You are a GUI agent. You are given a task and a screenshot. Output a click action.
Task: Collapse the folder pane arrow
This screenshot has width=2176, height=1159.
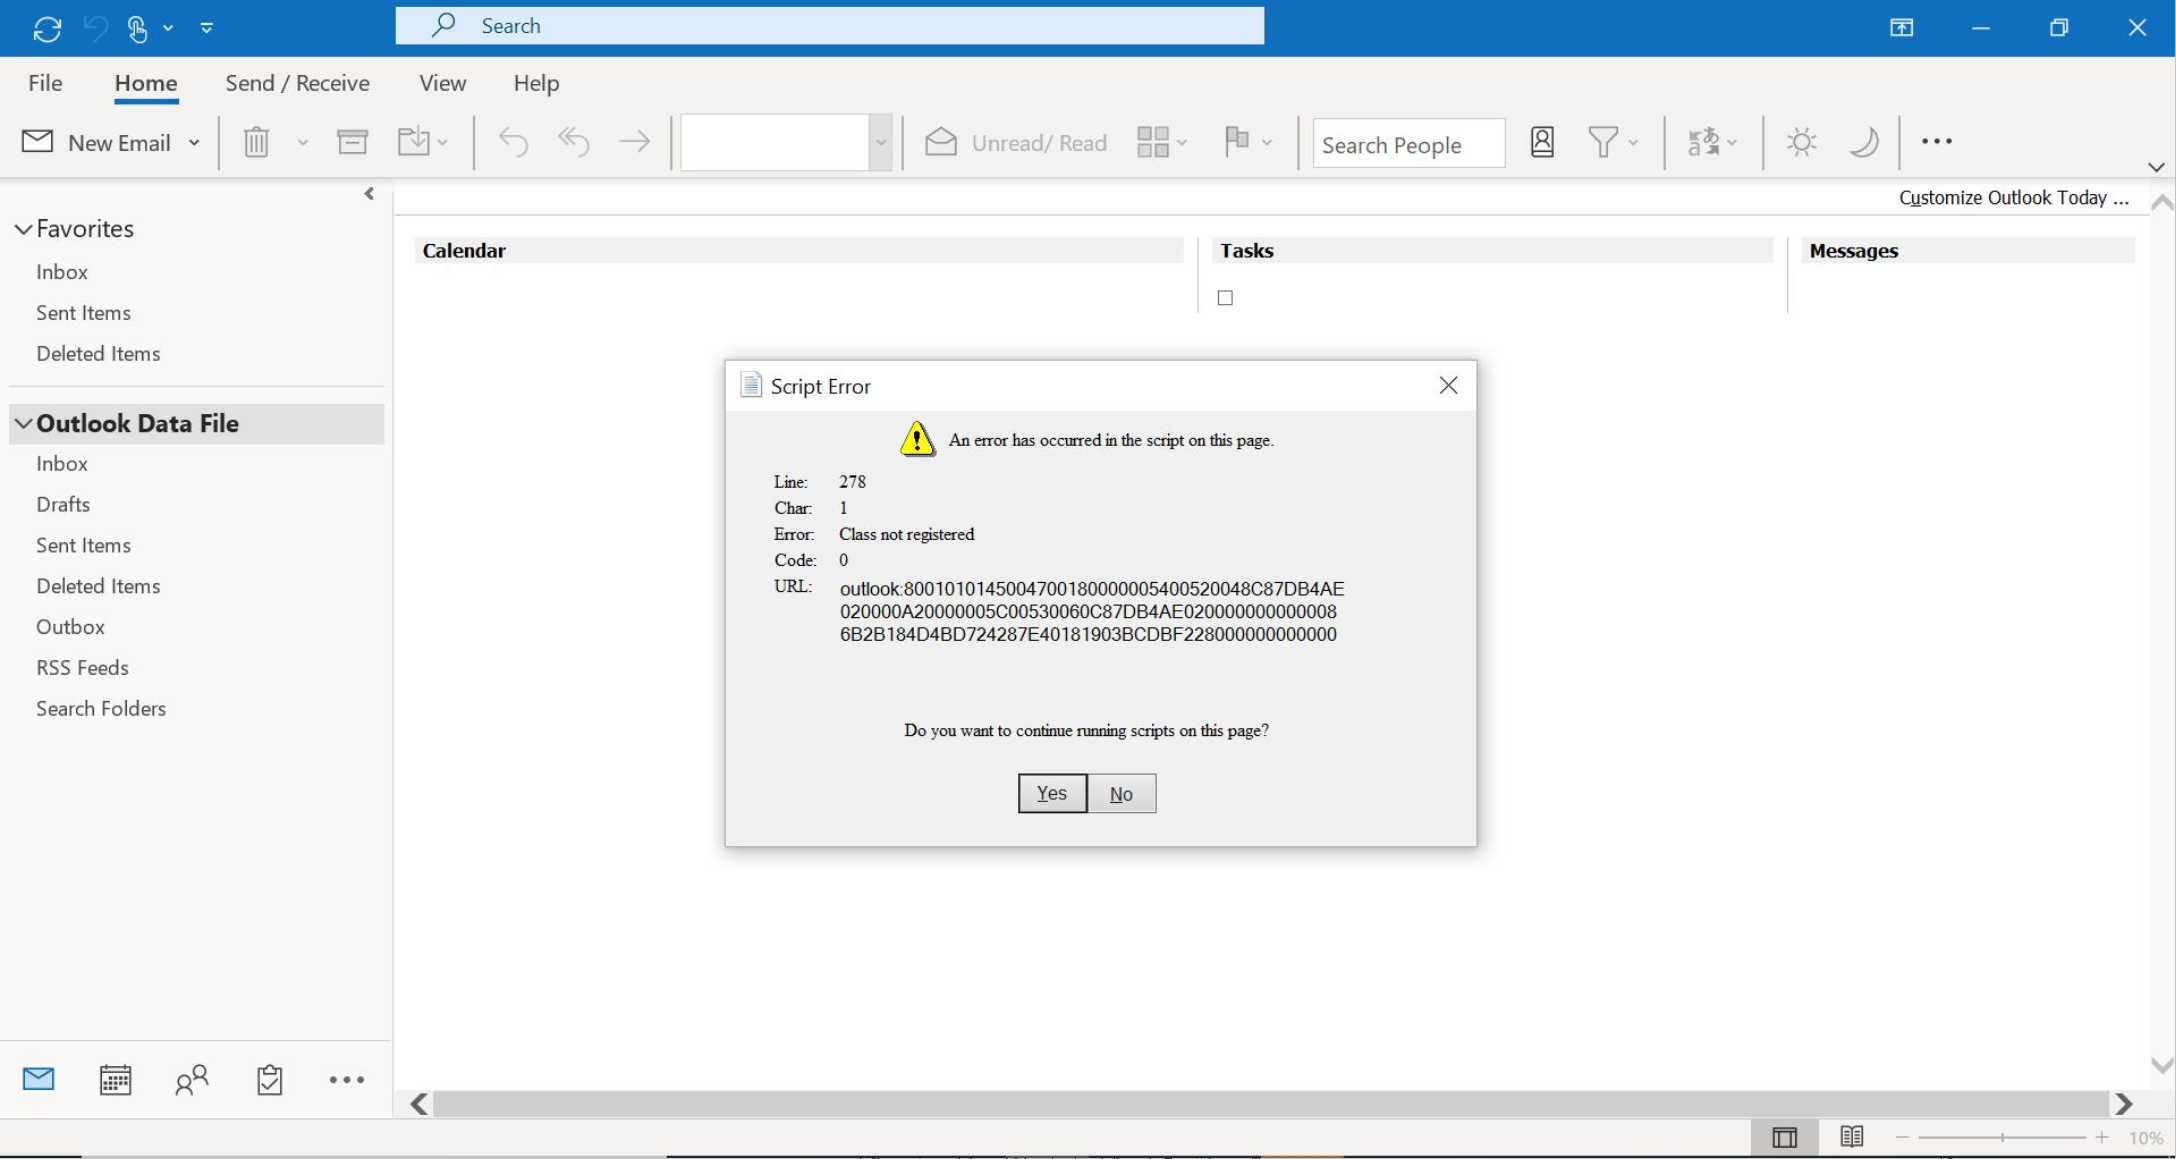tap(369, 193)
